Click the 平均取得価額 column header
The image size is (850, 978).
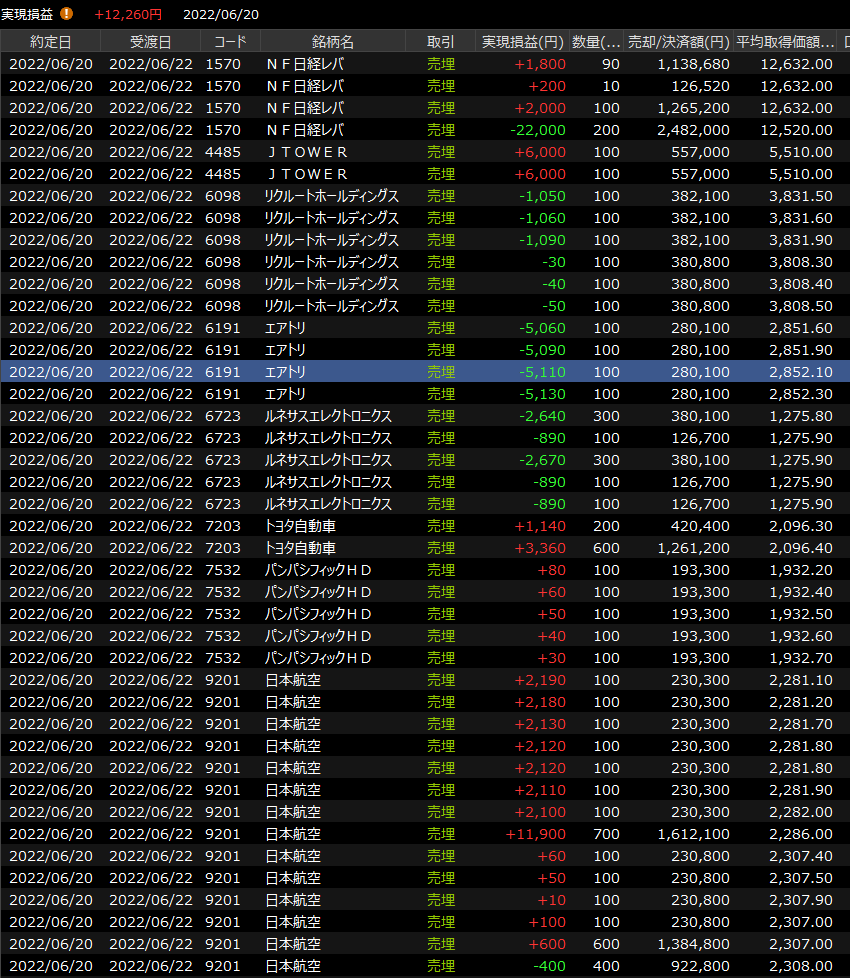pos(785,42)
